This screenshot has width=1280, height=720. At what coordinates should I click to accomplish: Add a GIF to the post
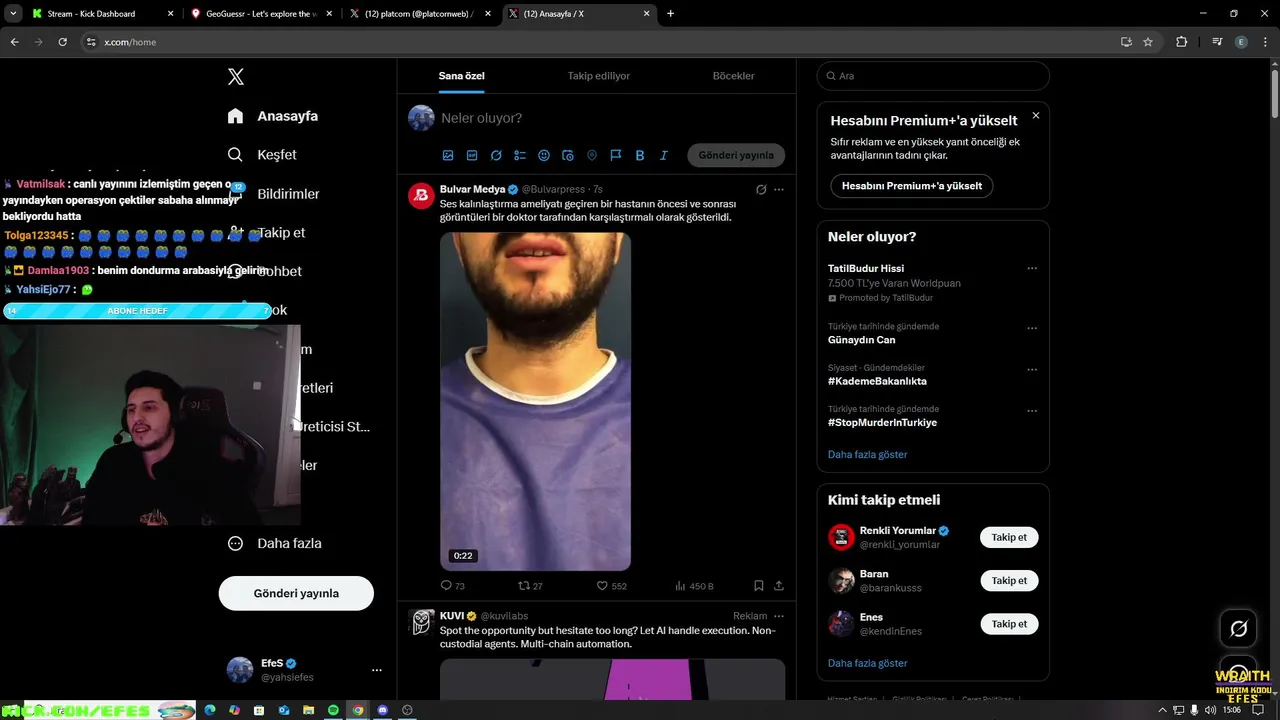coord(472,155)
